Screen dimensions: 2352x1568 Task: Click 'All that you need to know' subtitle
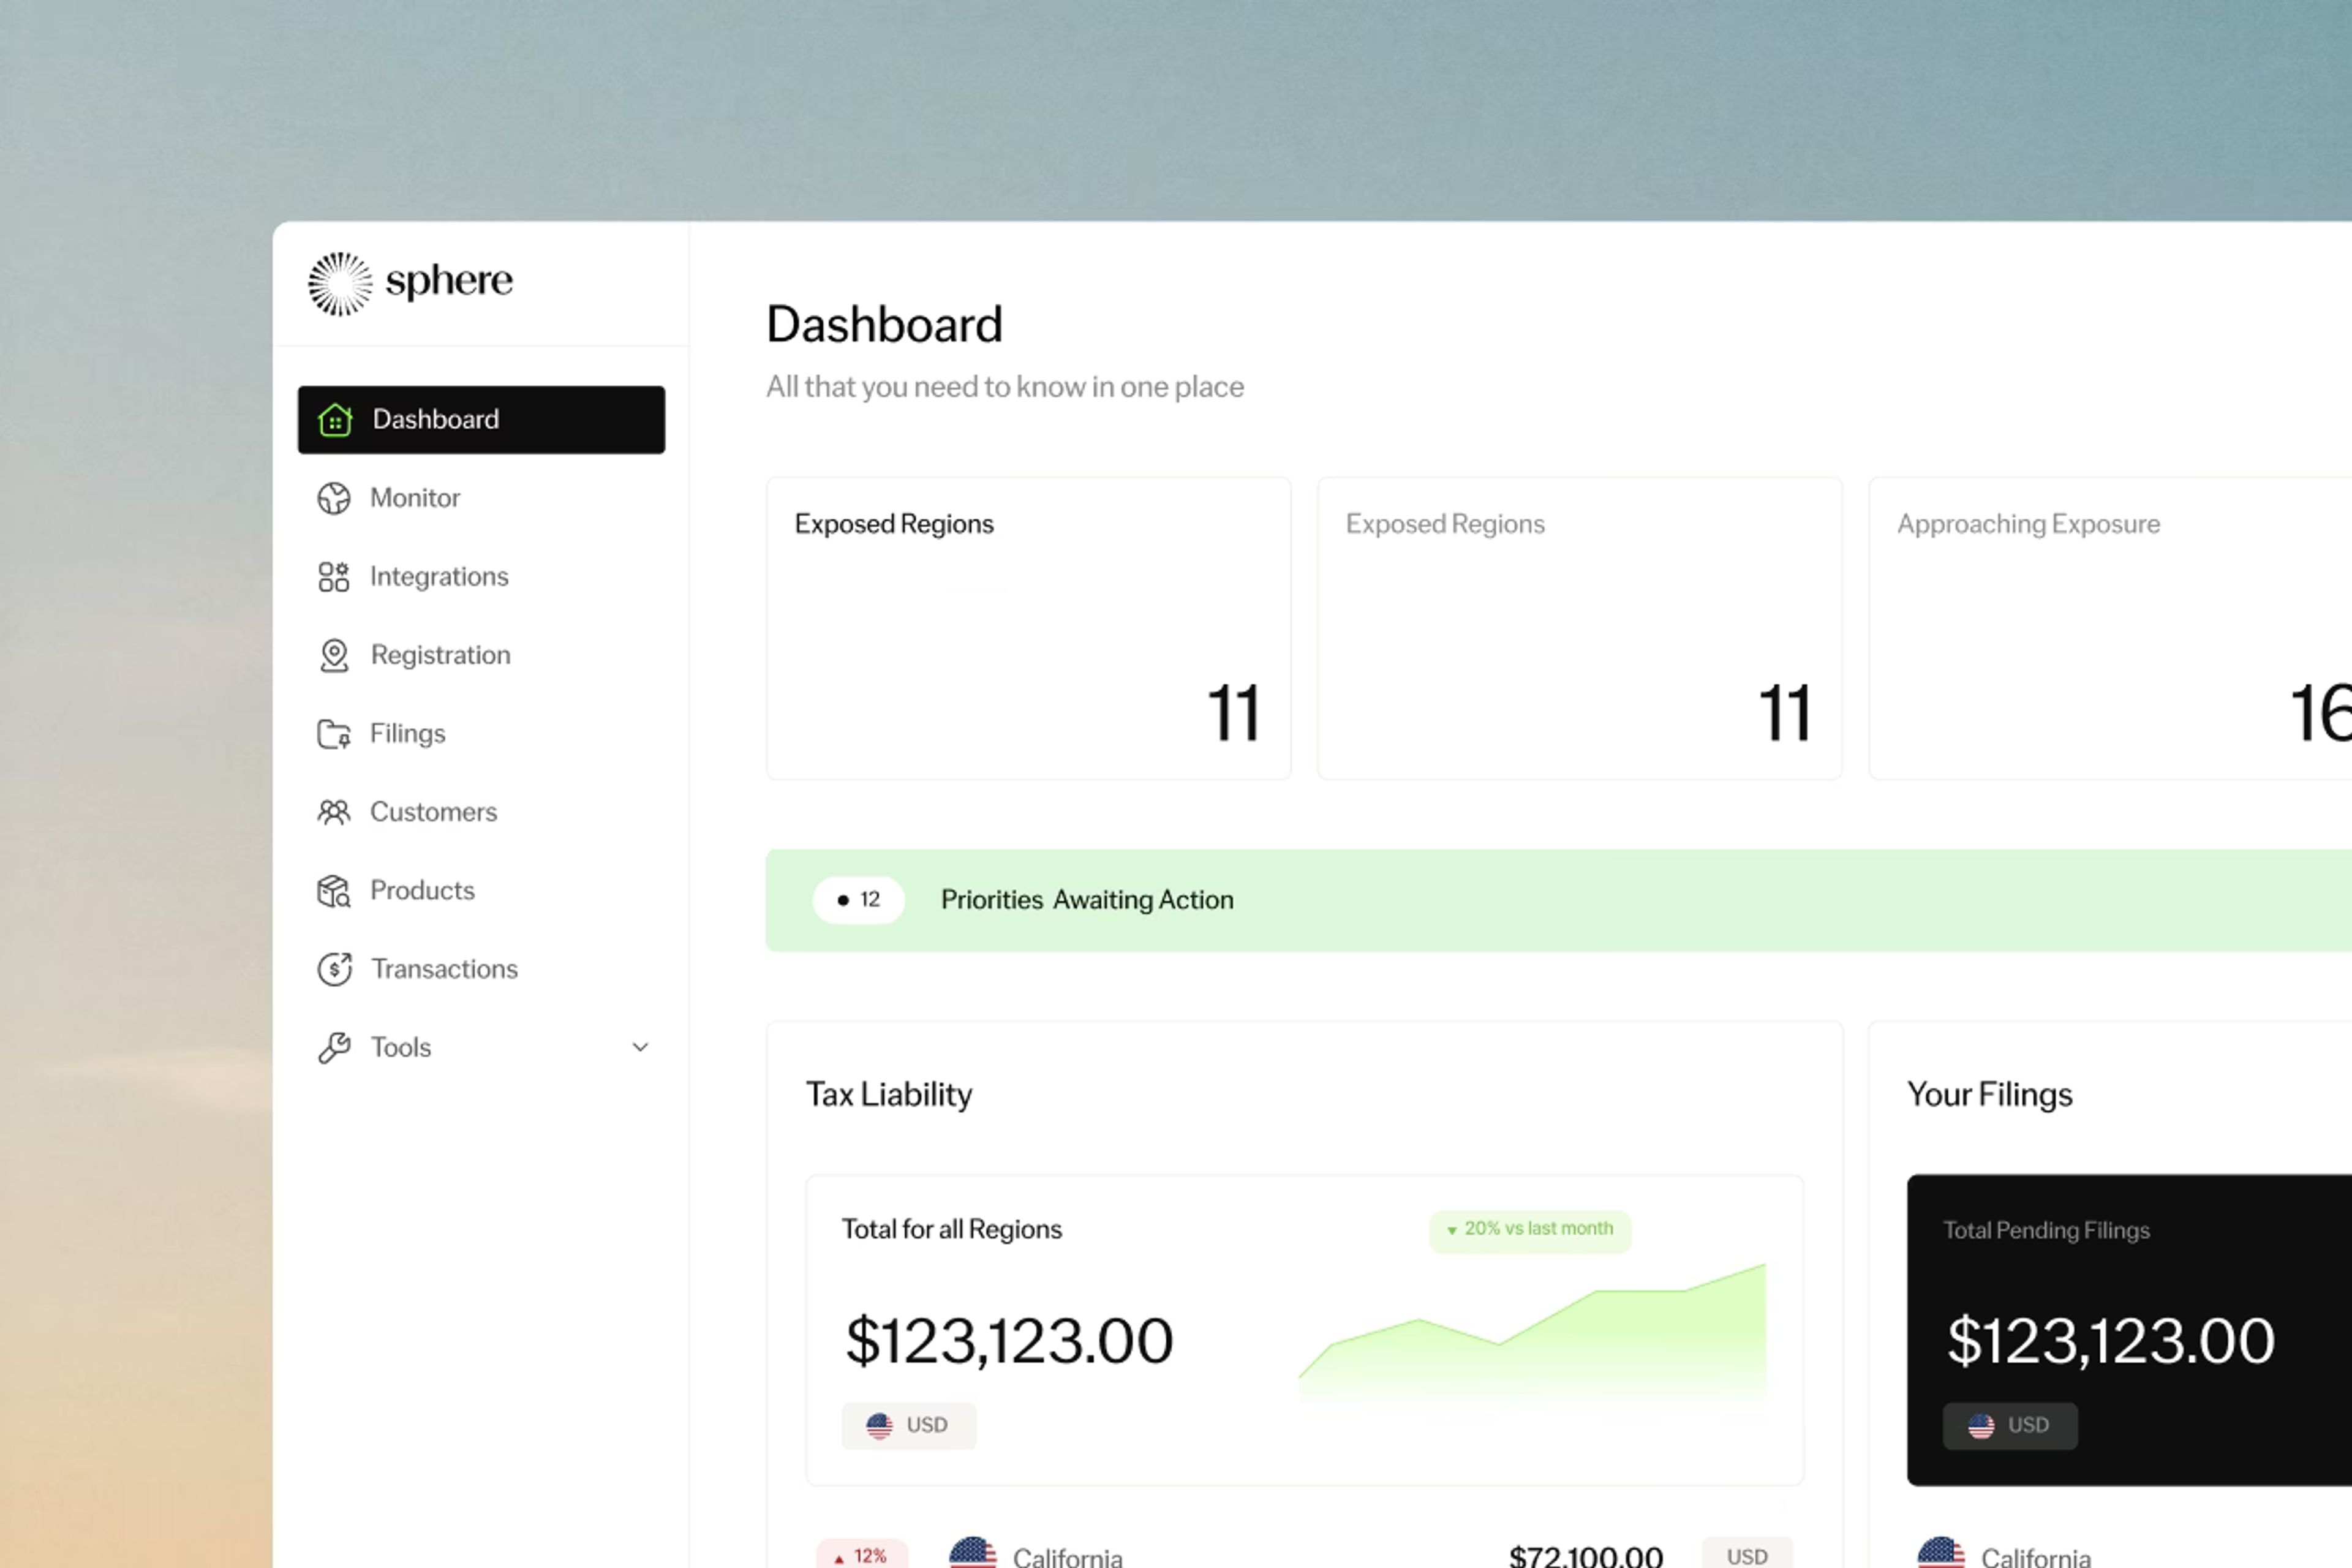coord(1005,387)
